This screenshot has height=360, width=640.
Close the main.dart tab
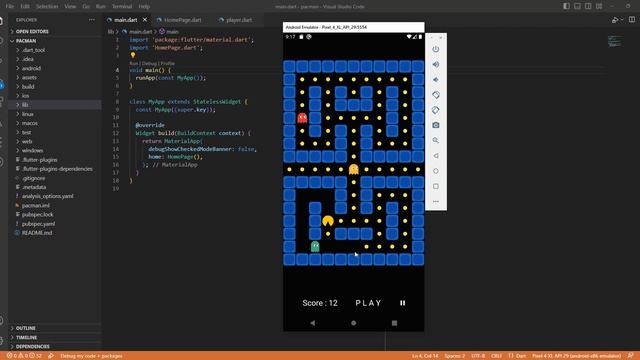(144, 20)
